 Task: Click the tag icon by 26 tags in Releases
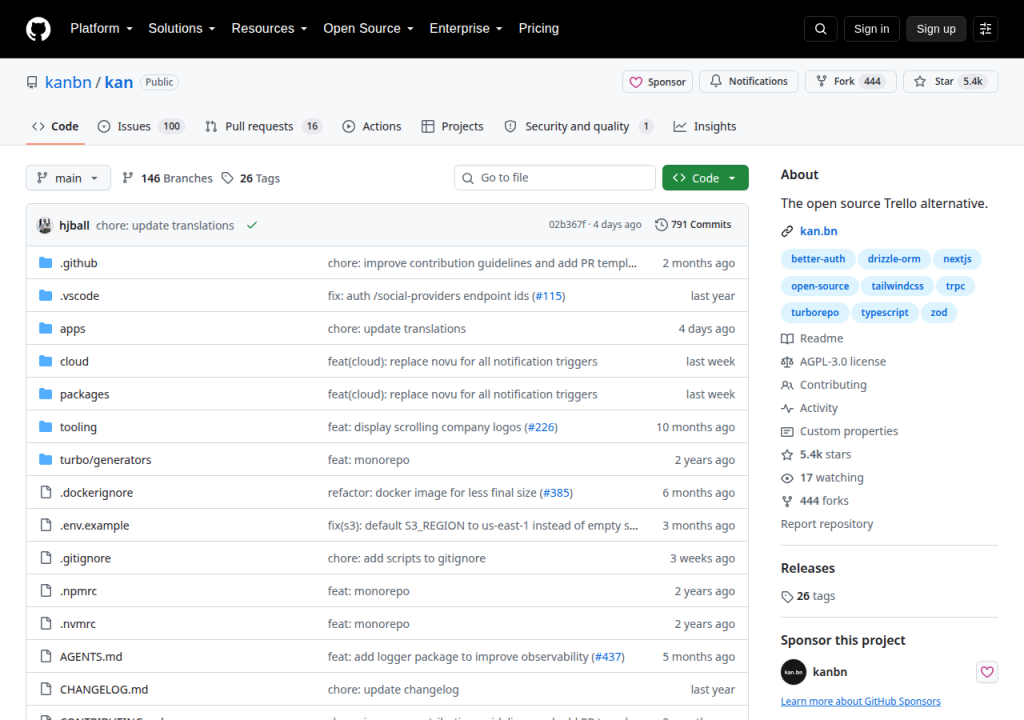click(x=787, y=597)
